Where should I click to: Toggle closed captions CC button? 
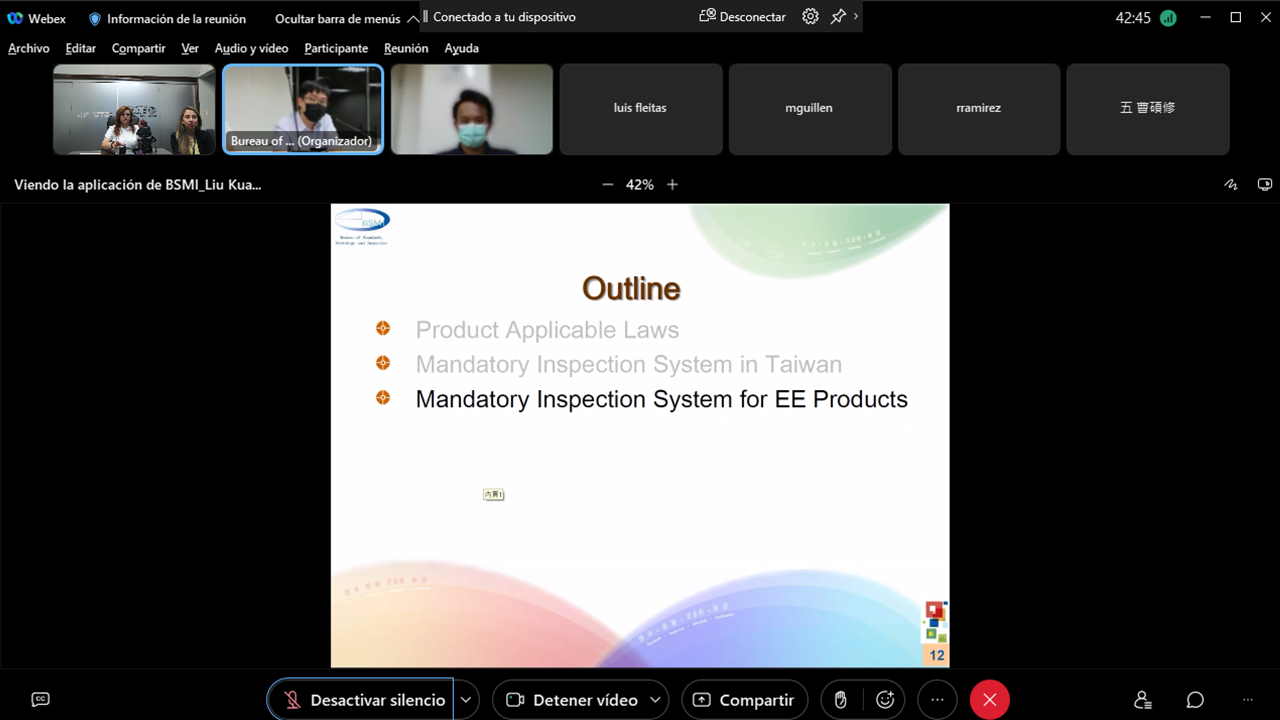[x=40, y=700]
